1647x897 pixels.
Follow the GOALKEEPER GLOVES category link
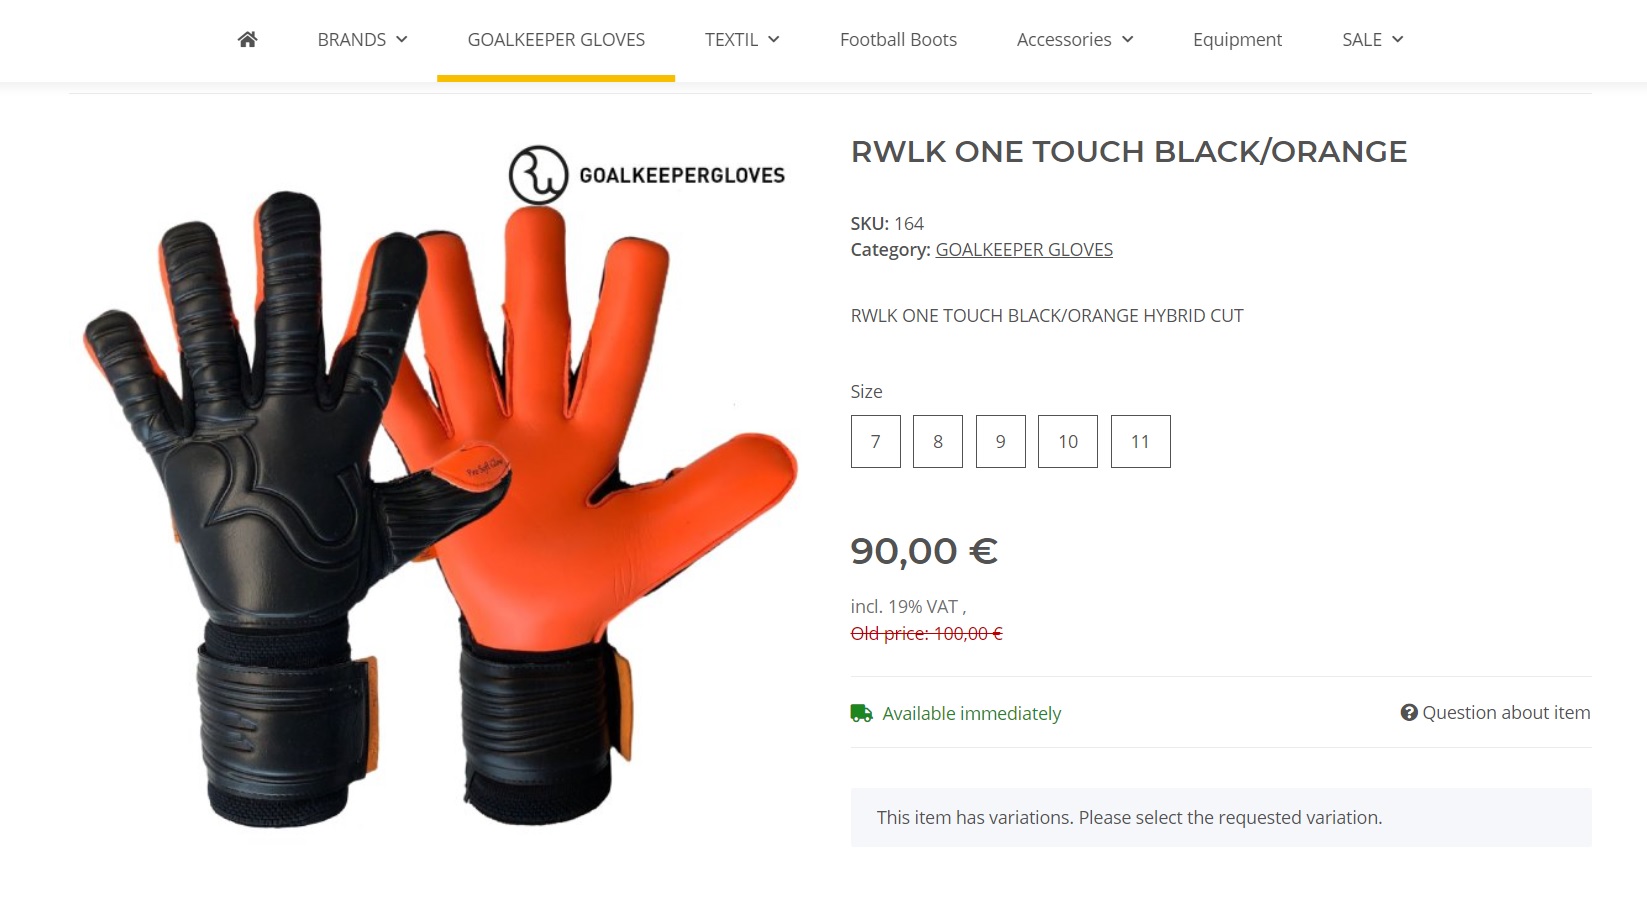1024,249
